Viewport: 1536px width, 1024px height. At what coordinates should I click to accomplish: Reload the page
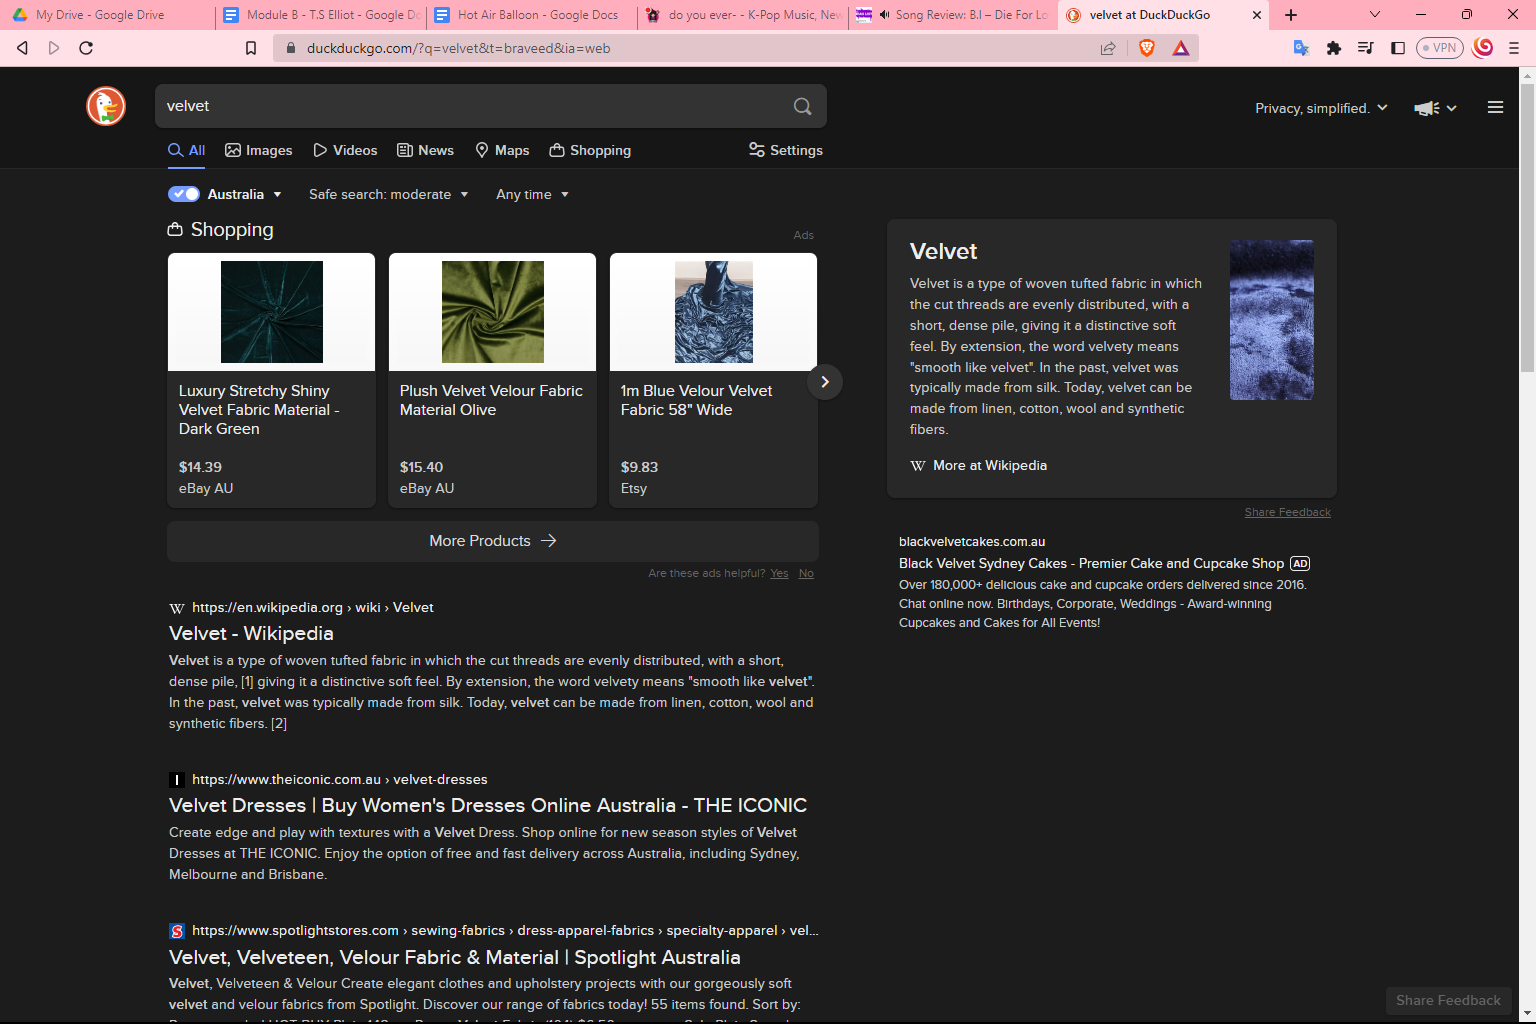86,48
